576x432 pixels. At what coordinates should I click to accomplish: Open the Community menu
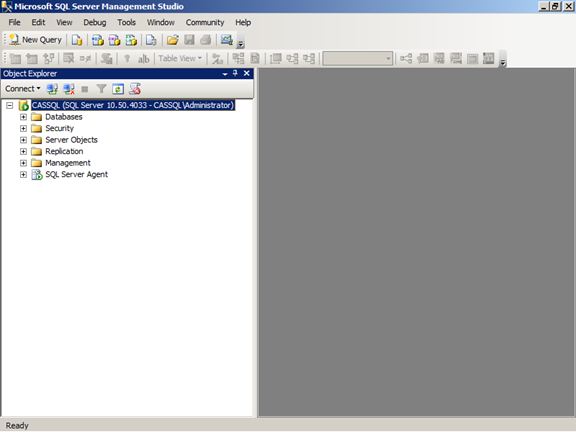205,22
